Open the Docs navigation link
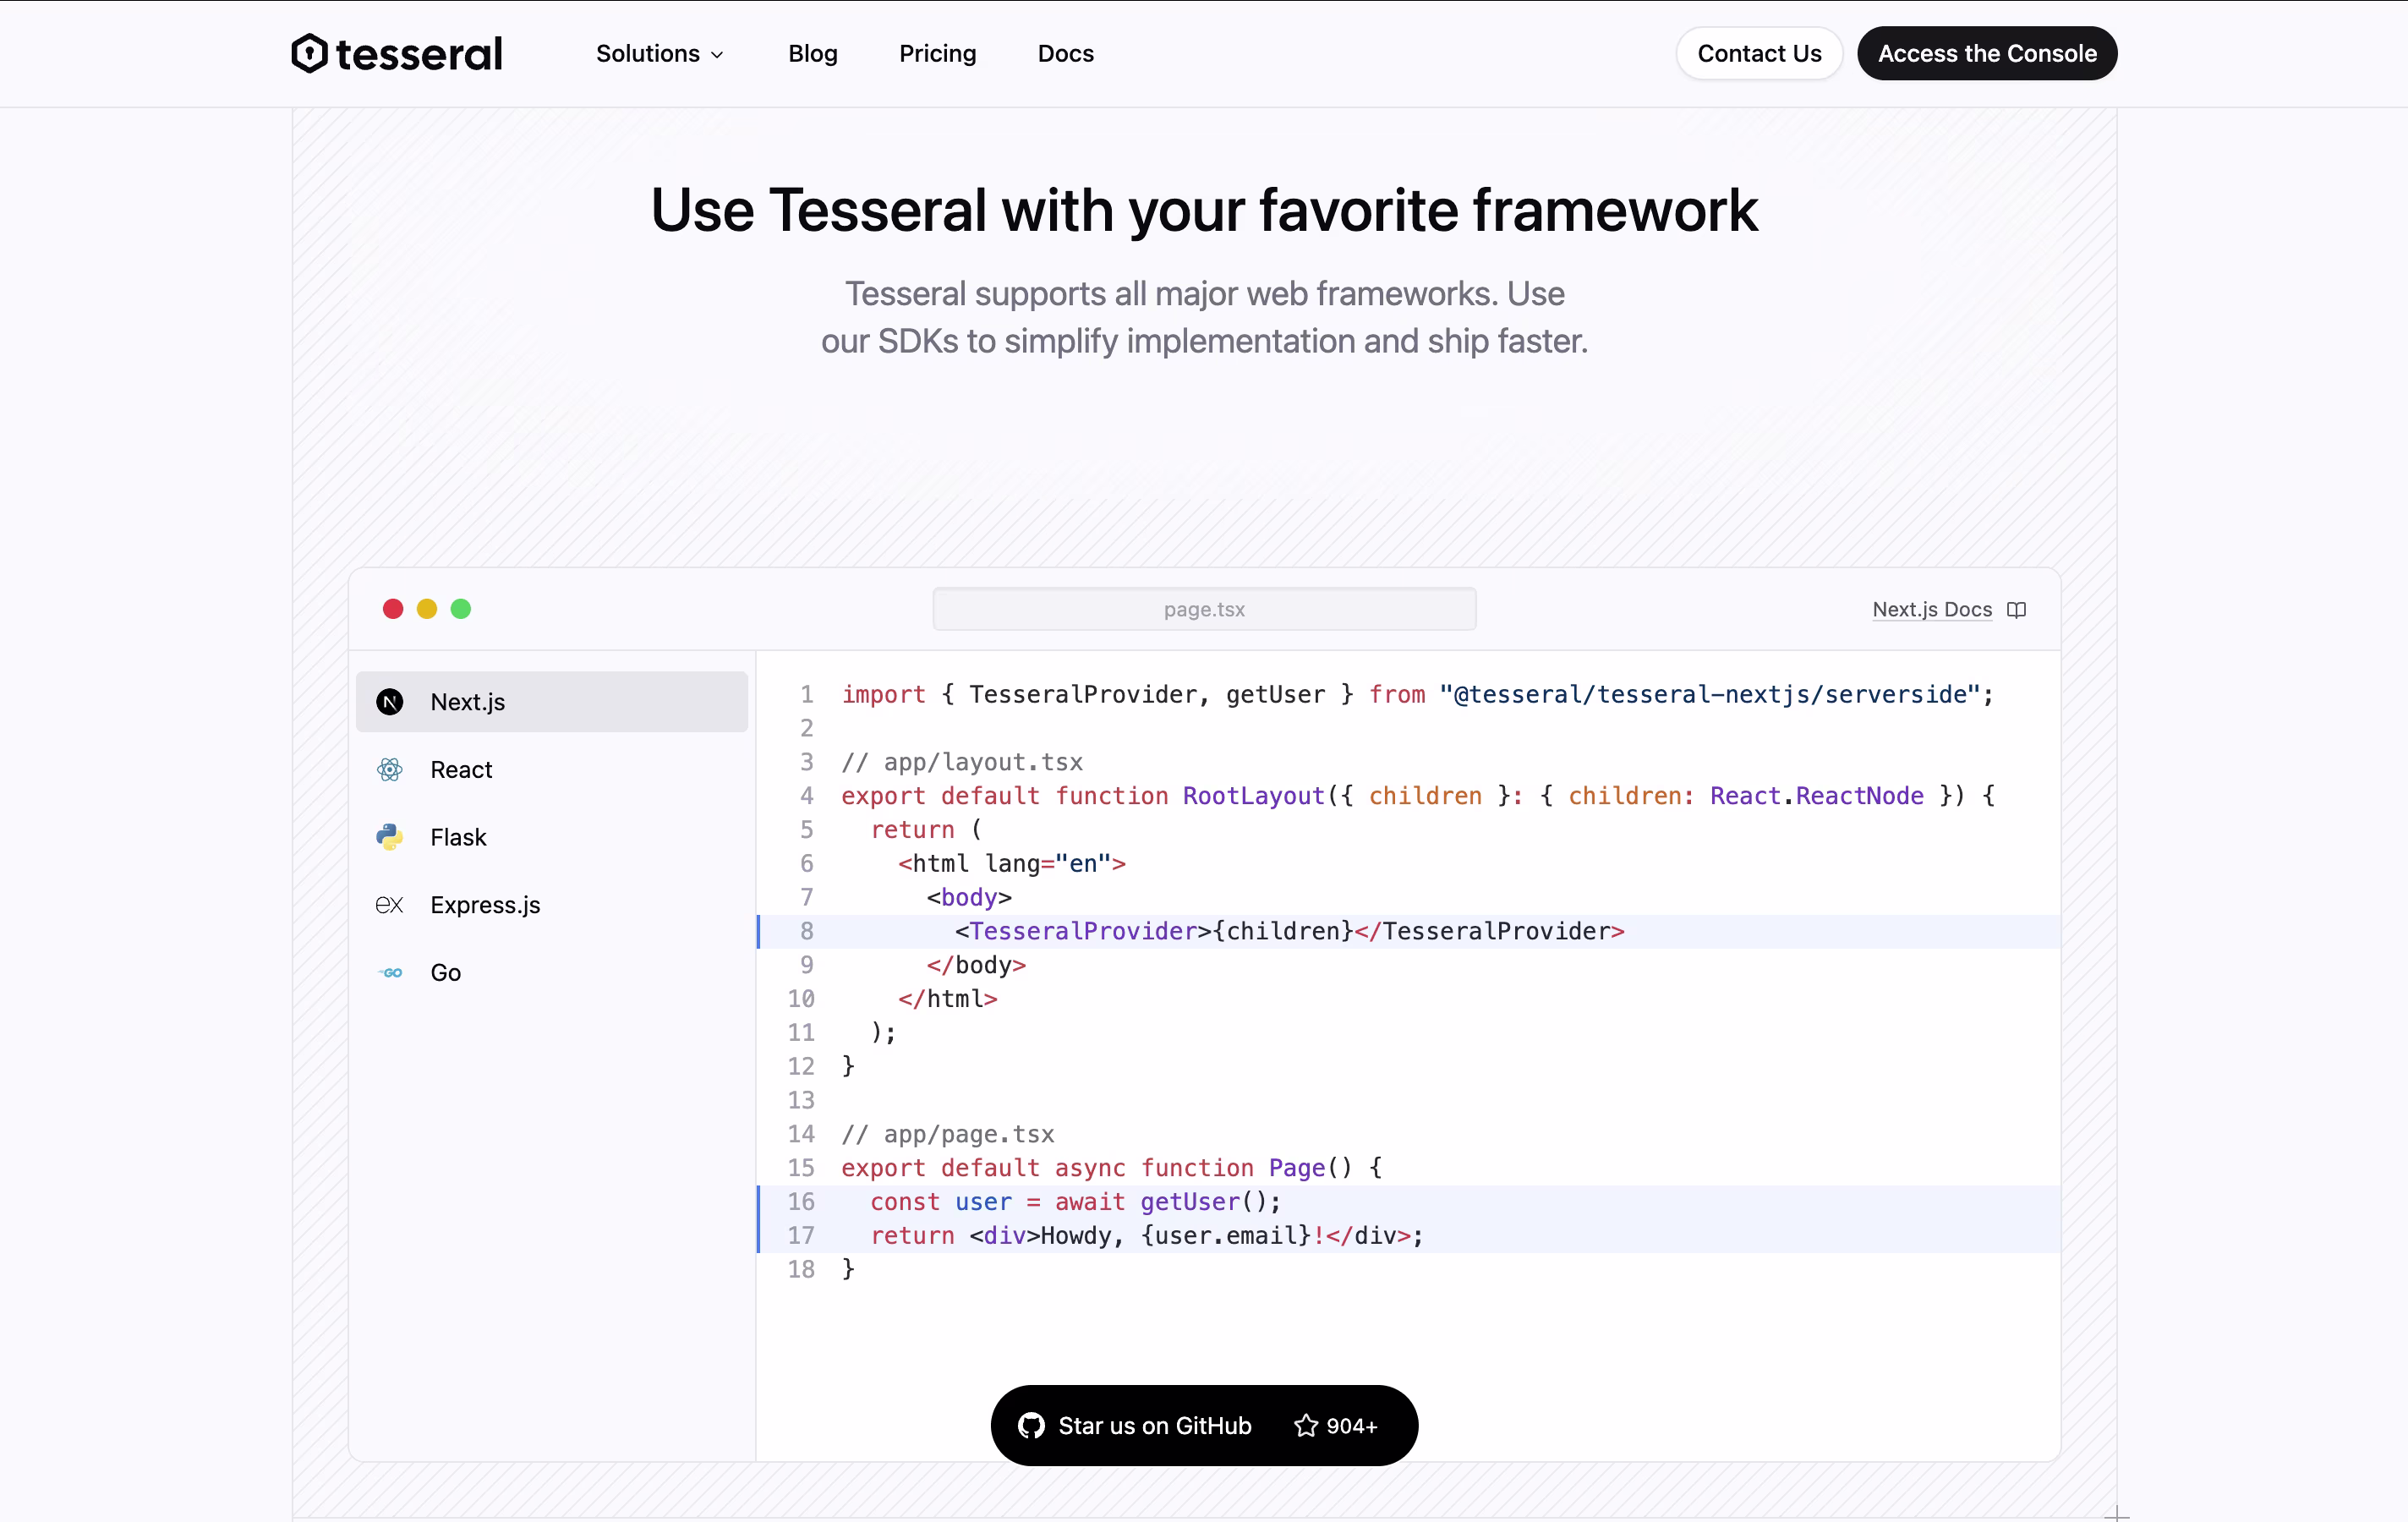Screen dimensions: 2408x1522 coord(1065,54)
